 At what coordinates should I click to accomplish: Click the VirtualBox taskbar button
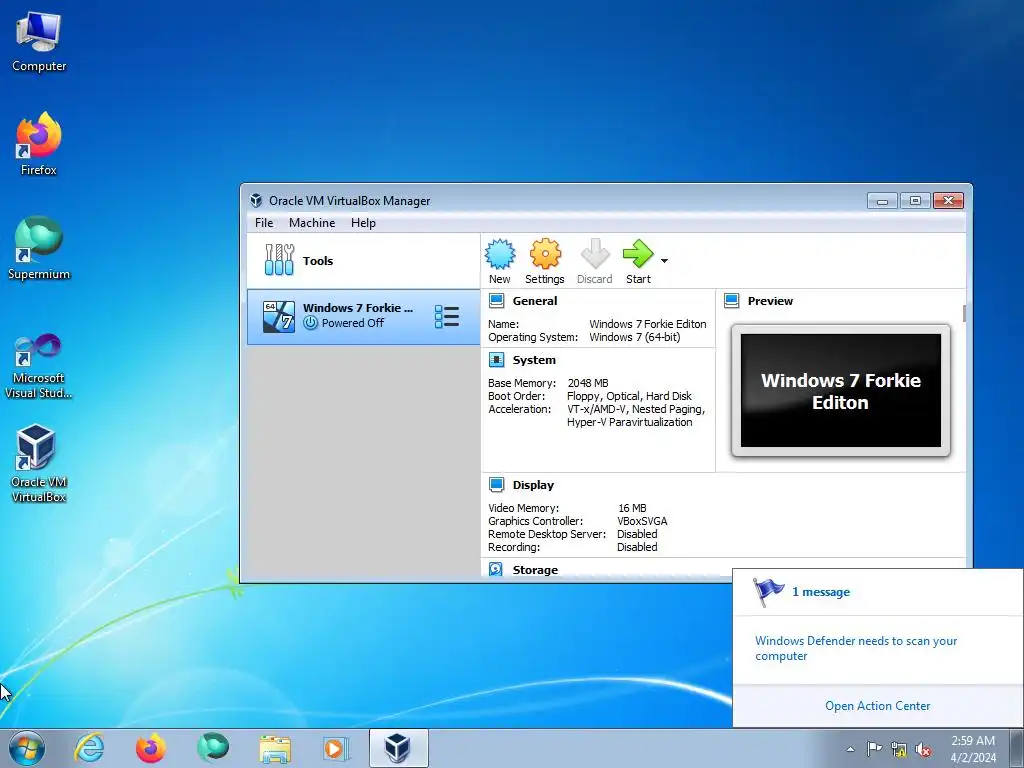coord(399,748)
